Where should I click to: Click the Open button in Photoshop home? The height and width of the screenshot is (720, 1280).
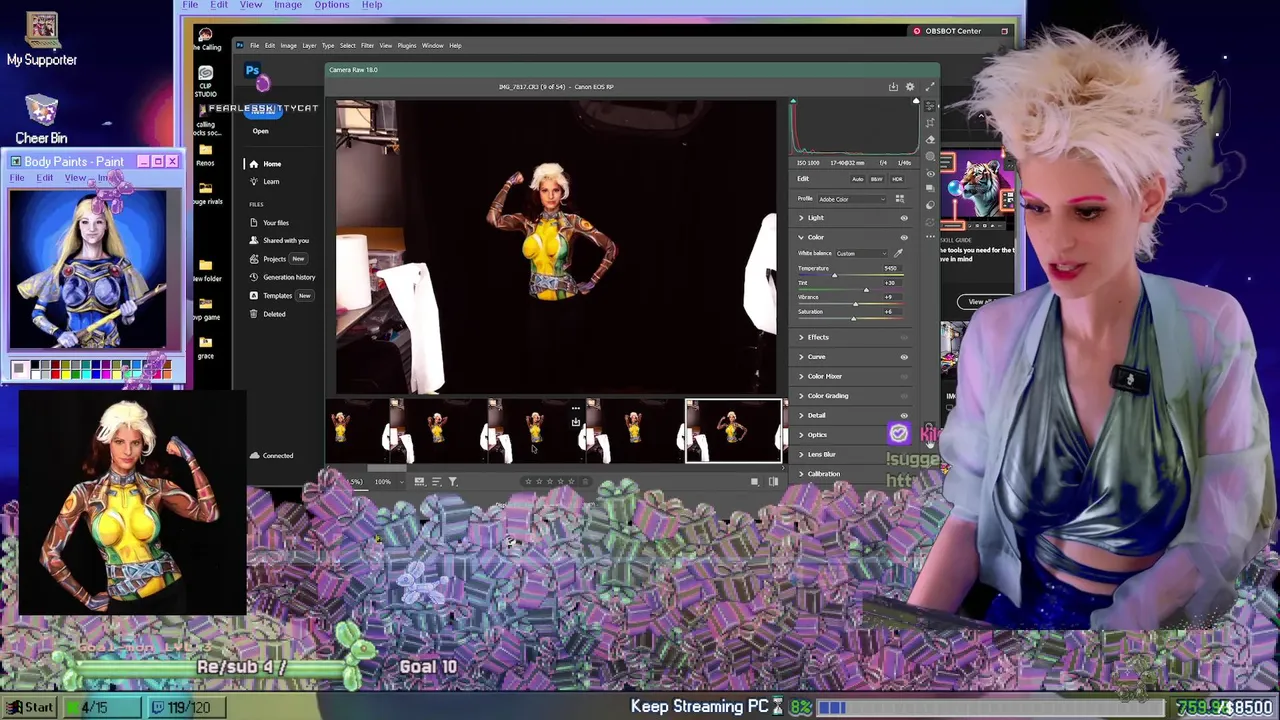(x=260, y=131)
